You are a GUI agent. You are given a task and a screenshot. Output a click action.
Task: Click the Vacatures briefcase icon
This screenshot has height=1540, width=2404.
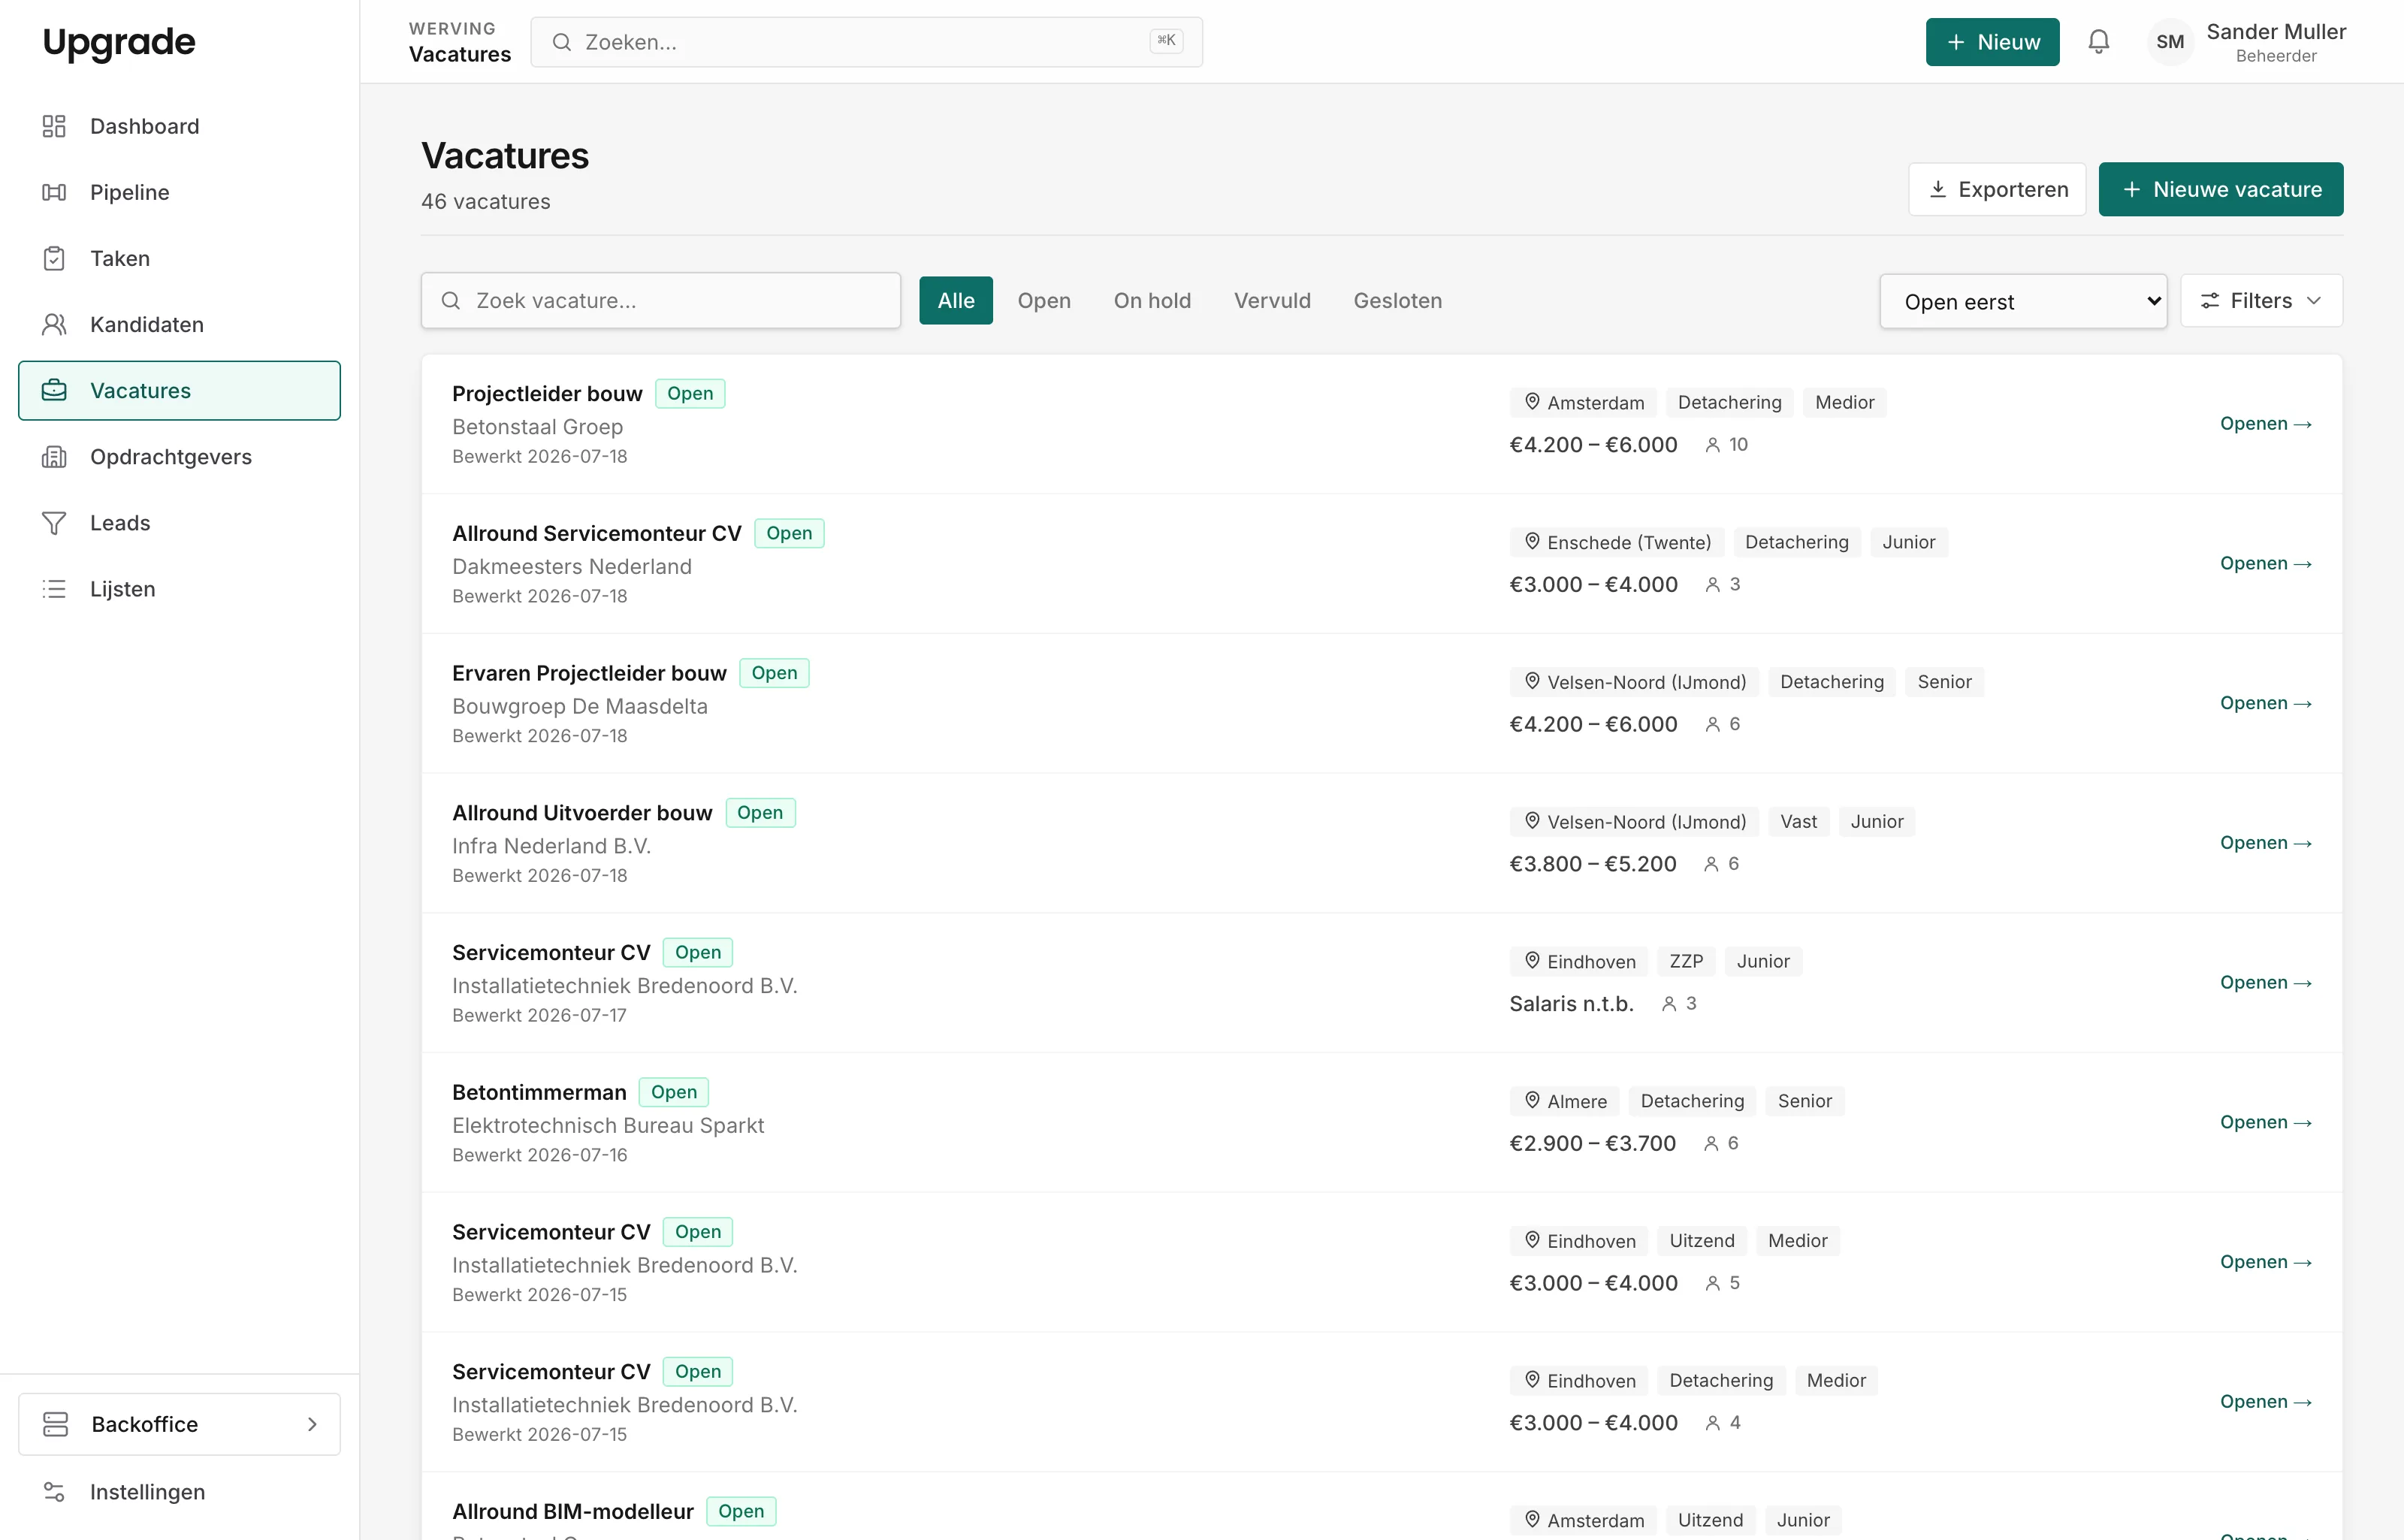[54, 390]
